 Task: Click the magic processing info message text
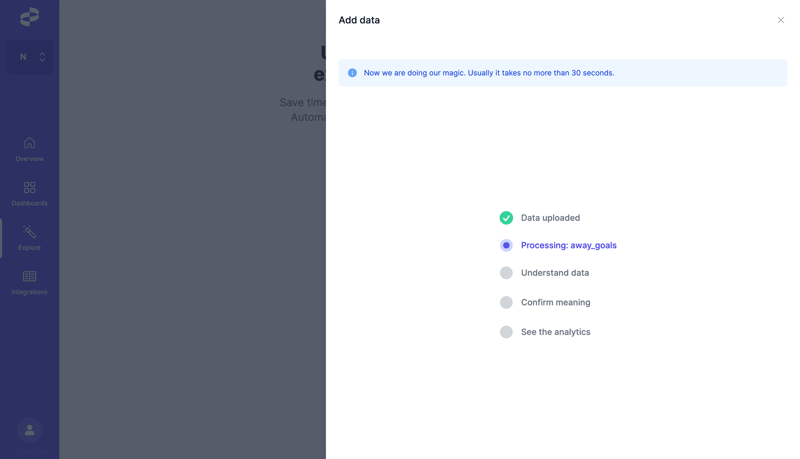489,73
